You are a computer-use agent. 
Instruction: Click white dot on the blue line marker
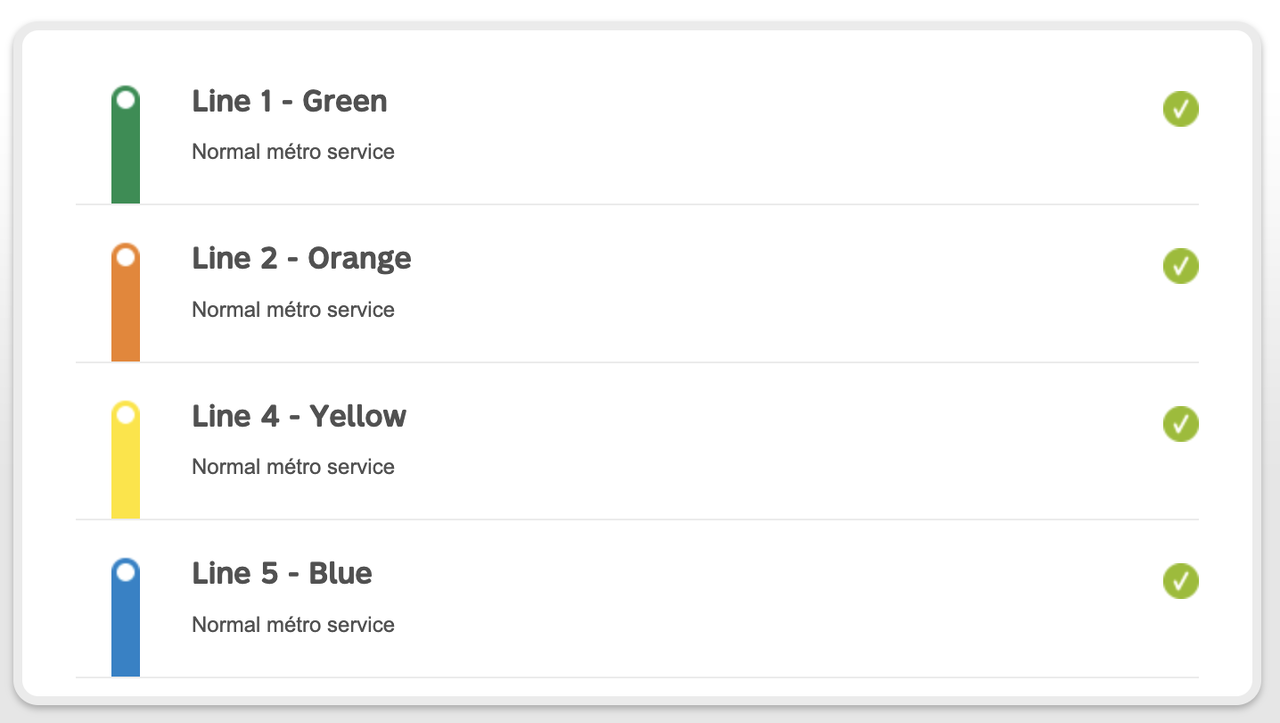tap(125, 572)
